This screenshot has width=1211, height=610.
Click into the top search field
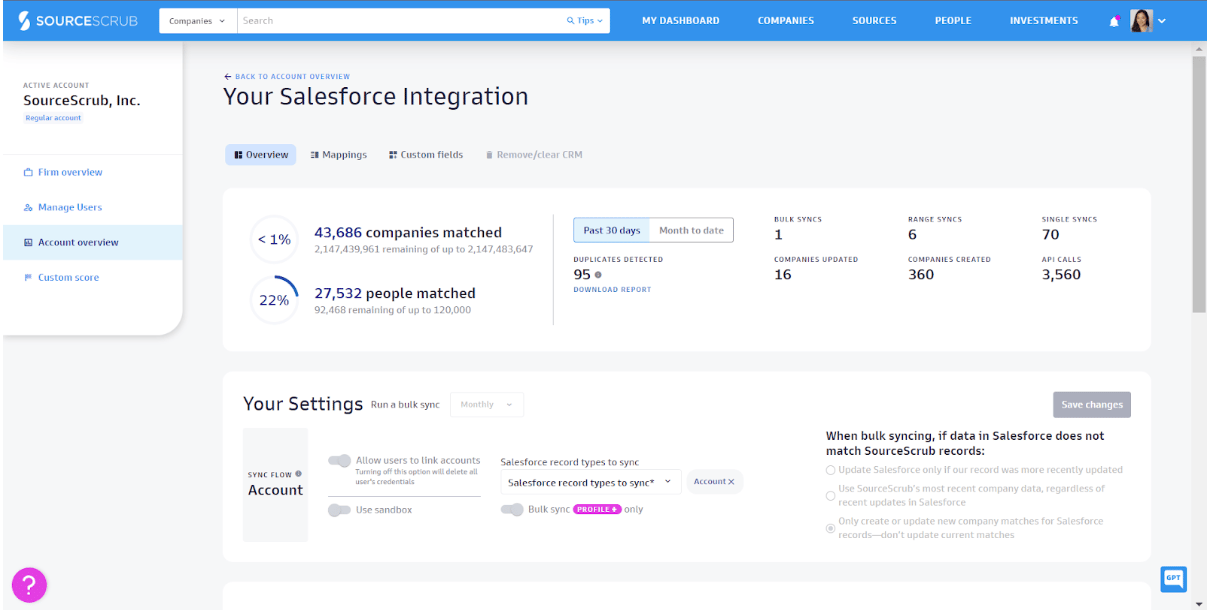click(x=400, y=21)
